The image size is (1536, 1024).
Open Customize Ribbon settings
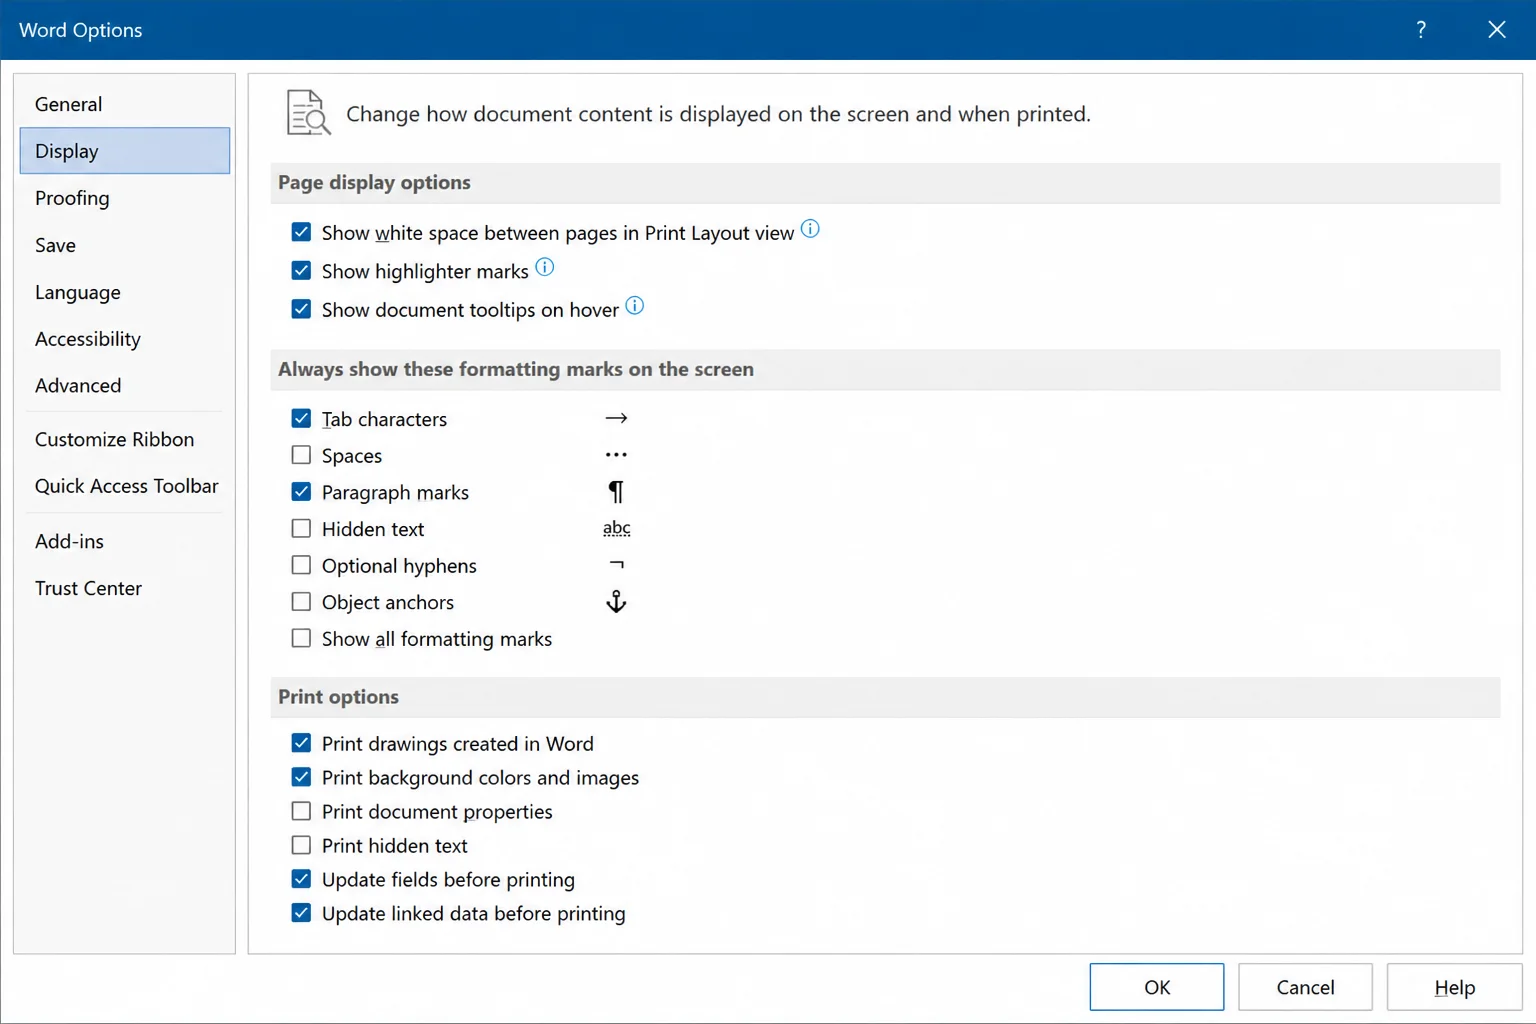click(125, 439)
